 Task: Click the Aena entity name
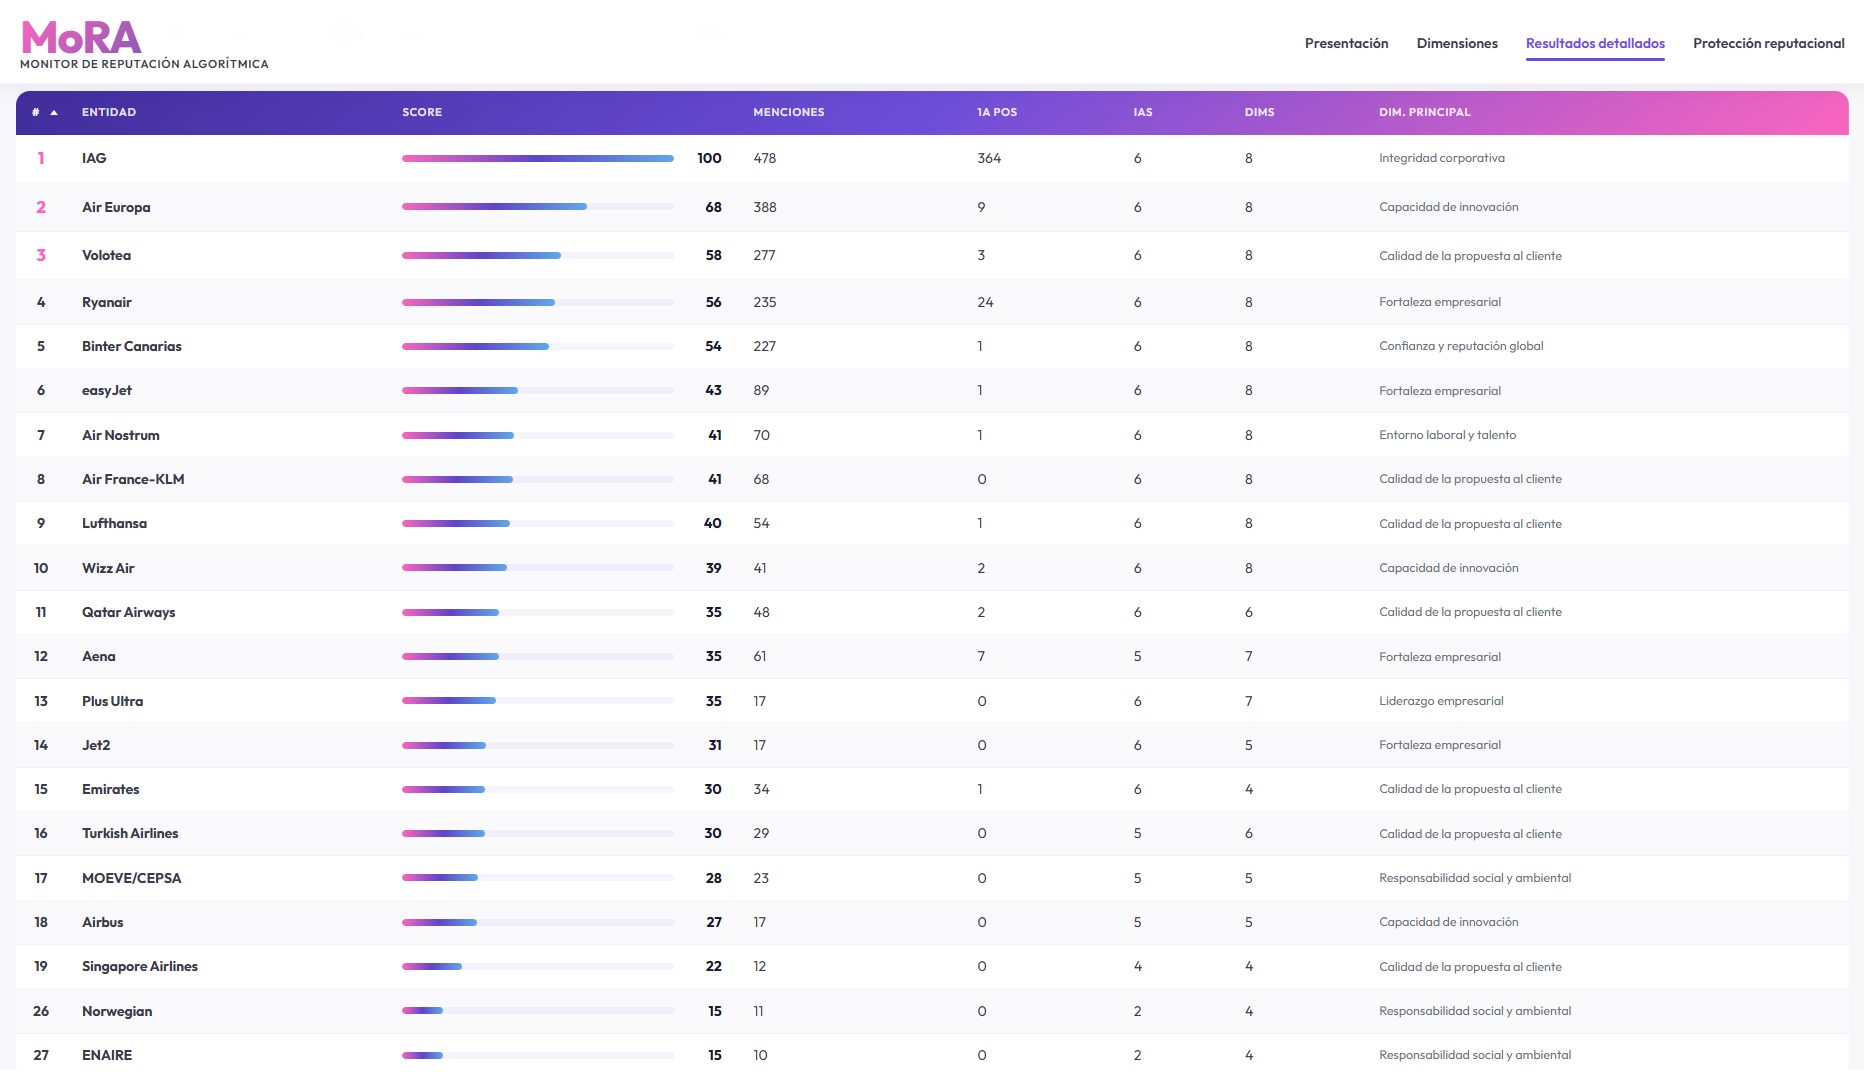pyautogui.click(x=99, y=657)
